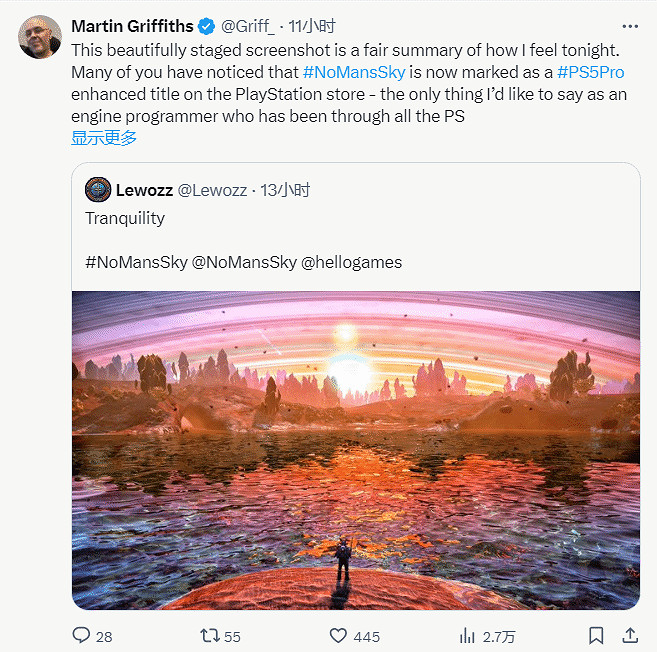
Task: Open the quoted tweet's 13小时 timestamp
Action: (x=285, y=190)
